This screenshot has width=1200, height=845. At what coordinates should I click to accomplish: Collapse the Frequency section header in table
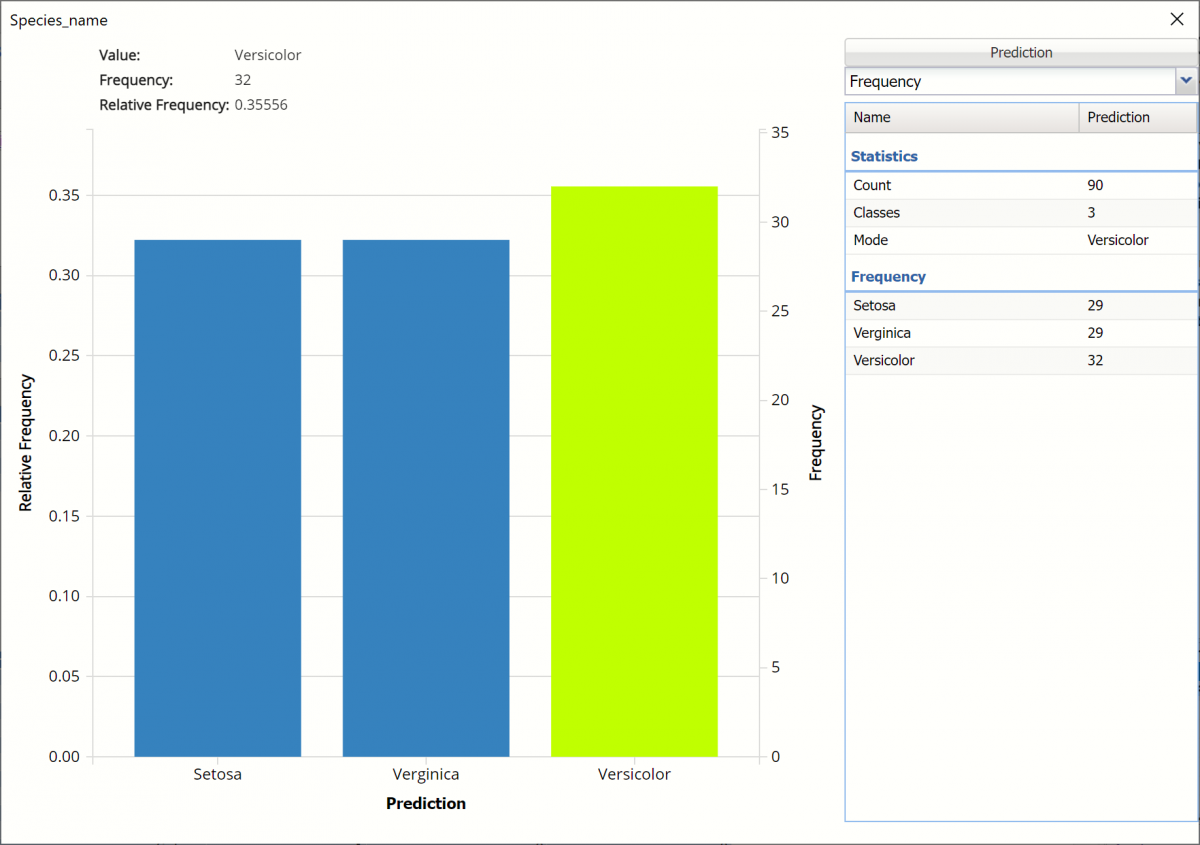[x=888, y=276]
